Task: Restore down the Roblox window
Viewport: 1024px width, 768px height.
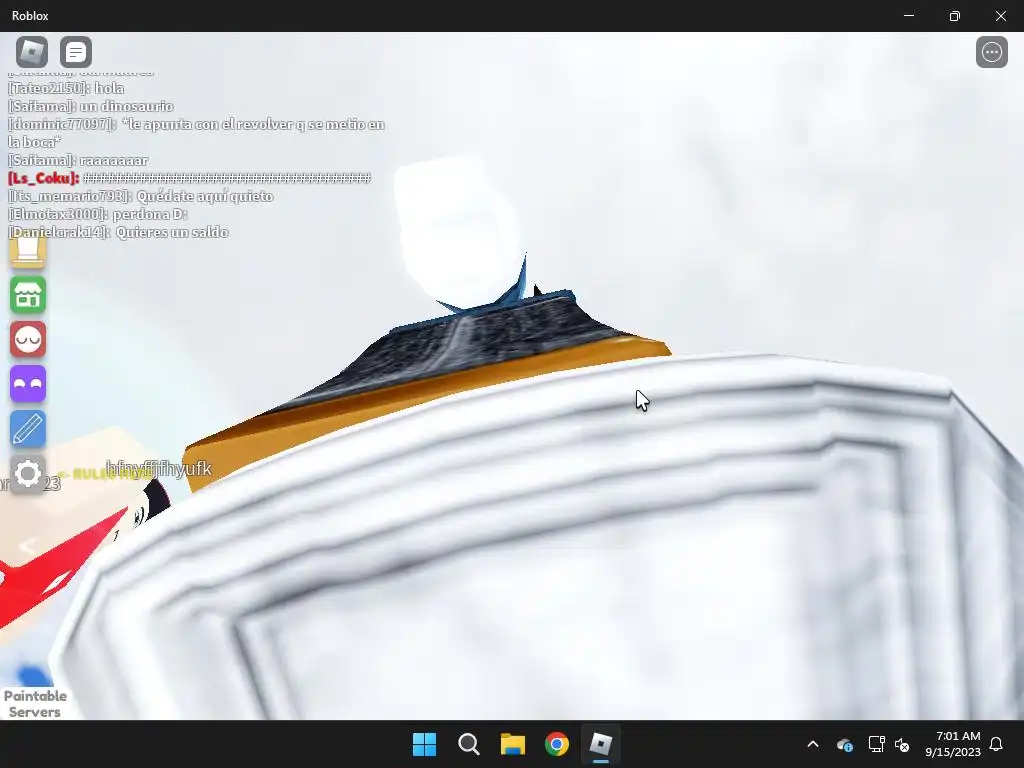Action: point(955,16)
